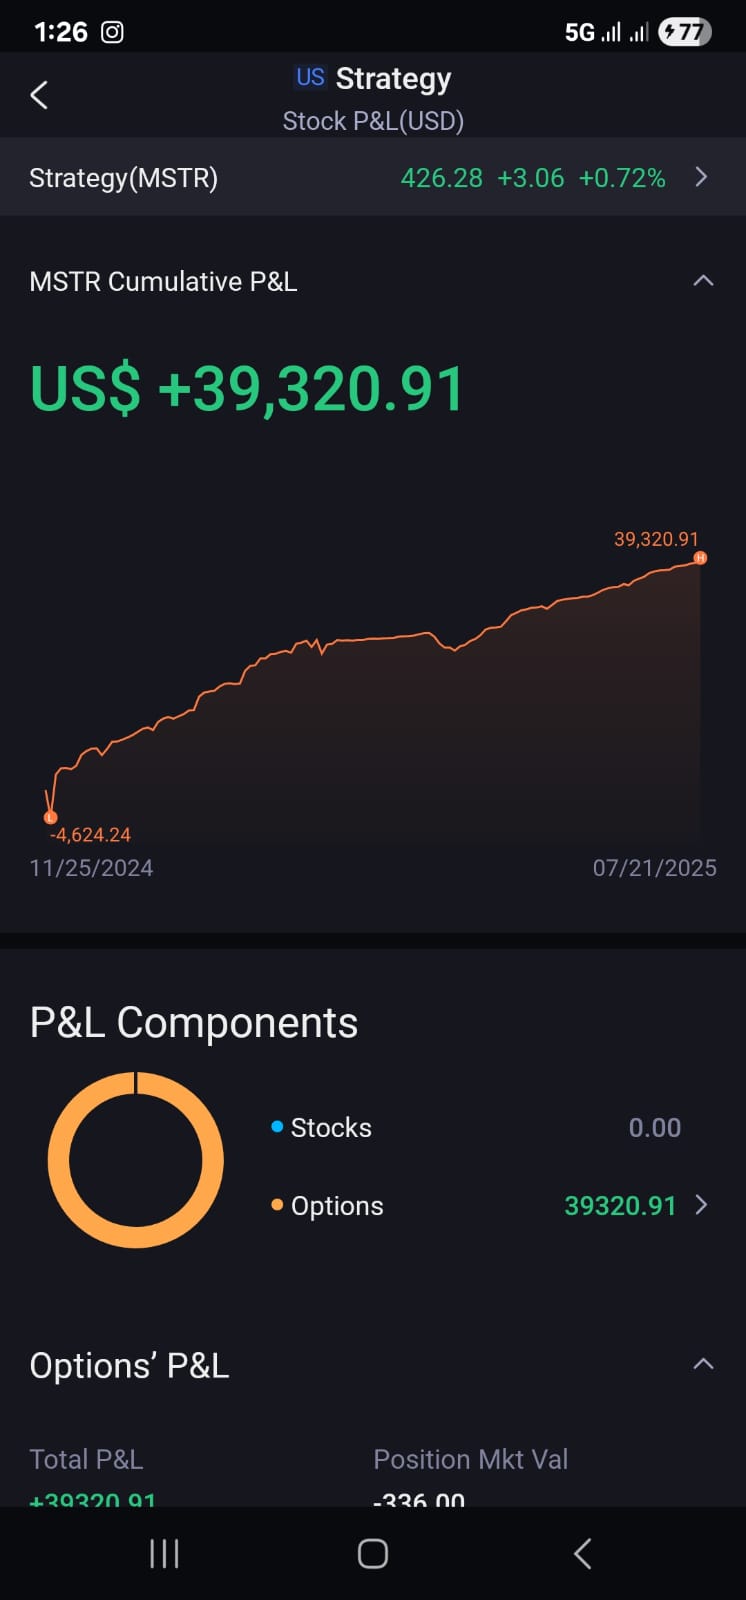This screenshot has width=746, height=1600.
Task: Tap the low point marker on chart
Action: pos(50,817)
